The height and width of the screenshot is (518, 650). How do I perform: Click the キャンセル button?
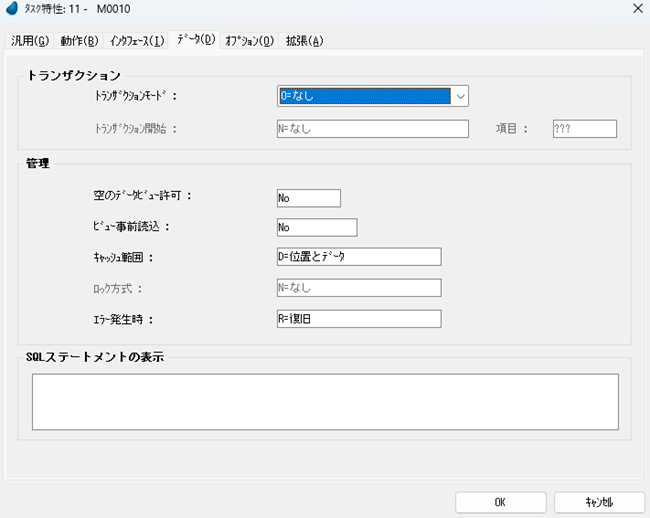pos(599,501)
